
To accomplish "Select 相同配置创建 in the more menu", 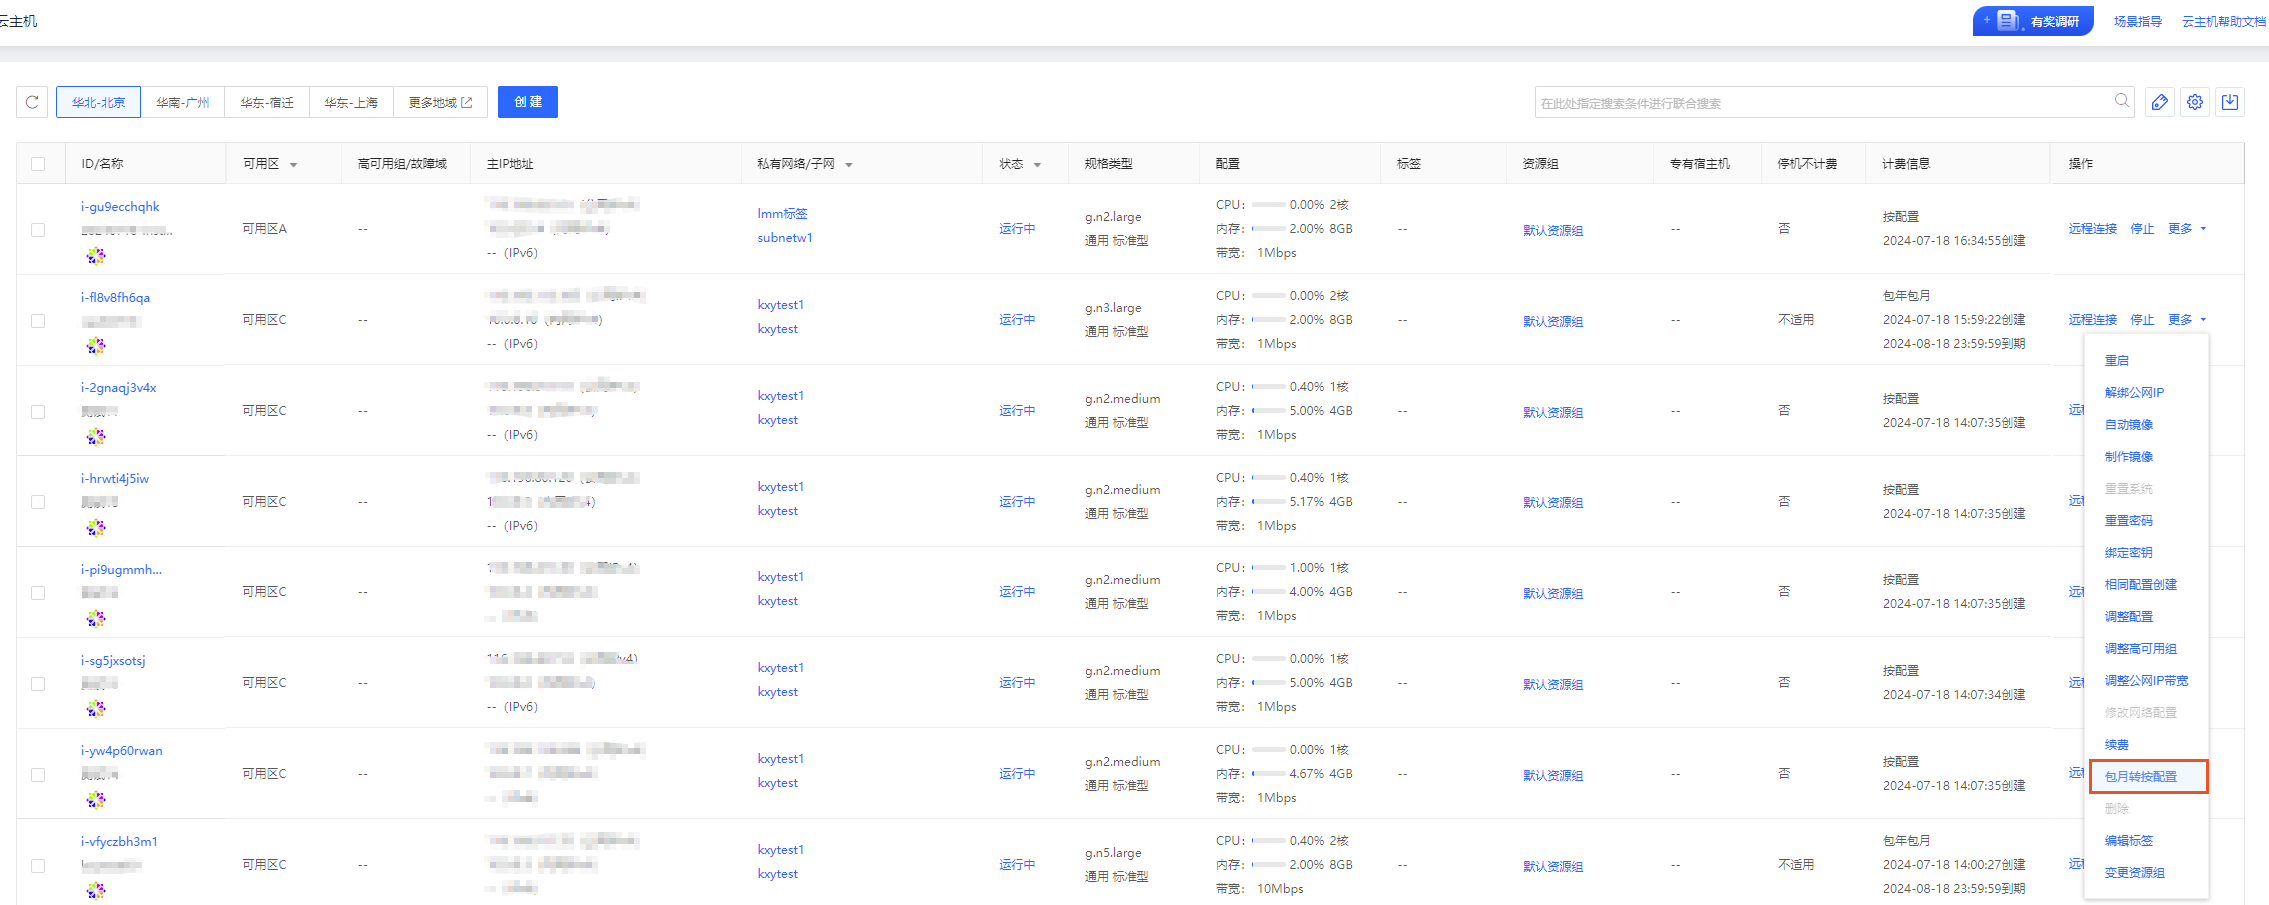I will pos(2141,585).
